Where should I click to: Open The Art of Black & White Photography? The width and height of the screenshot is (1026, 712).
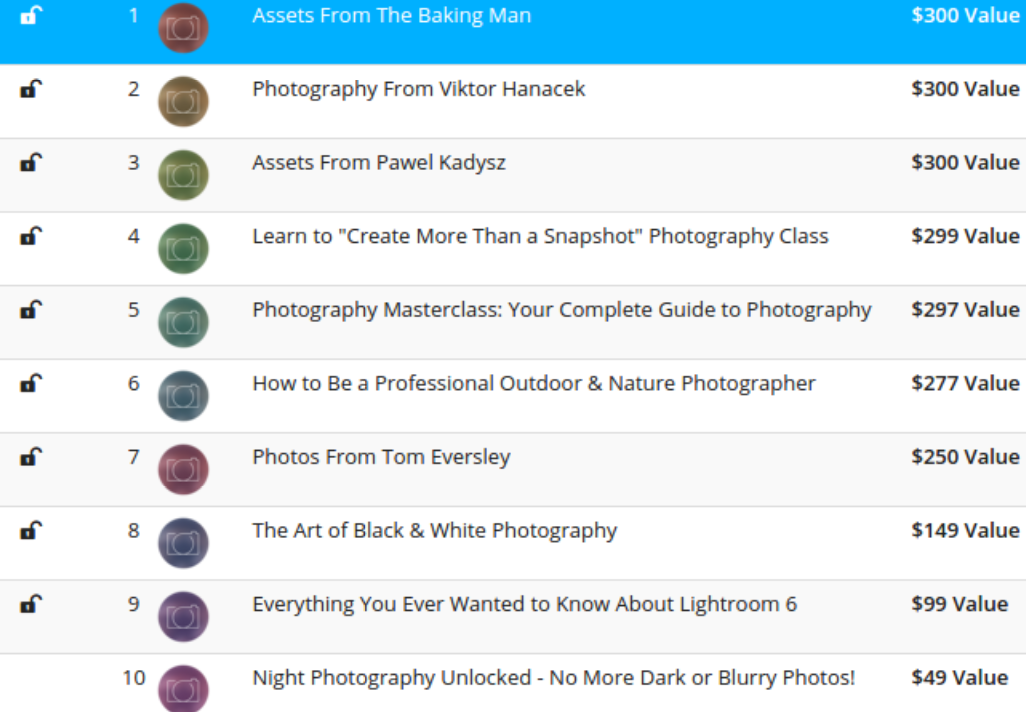pyautogui.click(x=434, y=531)
